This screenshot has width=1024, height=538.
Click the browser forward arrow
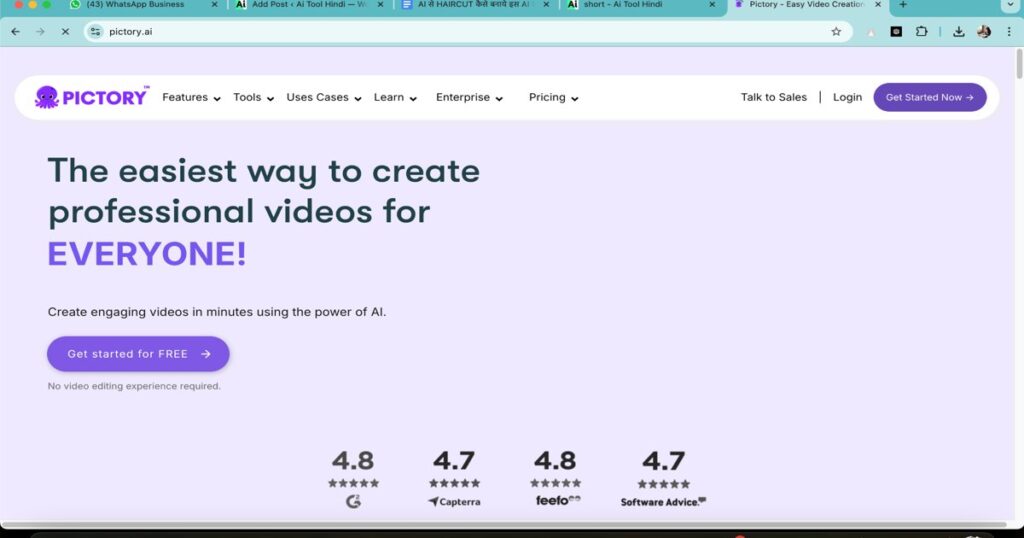(40, 31)
